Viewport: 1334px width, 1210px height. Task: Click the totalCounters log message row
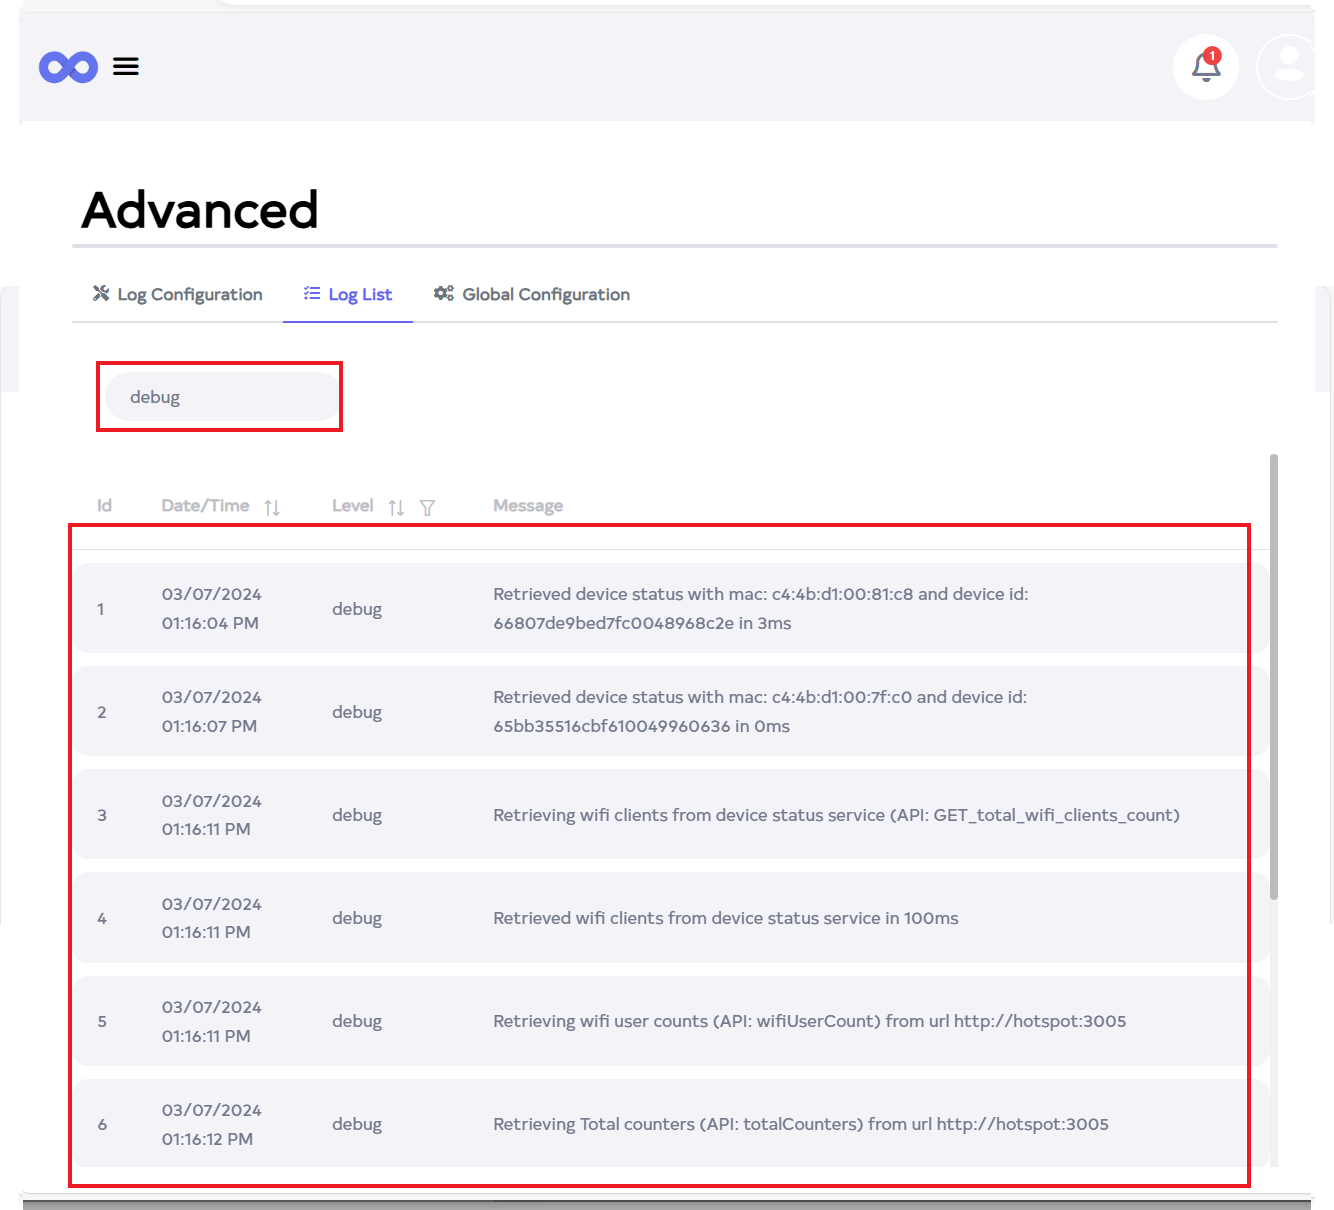point(800,1124)
